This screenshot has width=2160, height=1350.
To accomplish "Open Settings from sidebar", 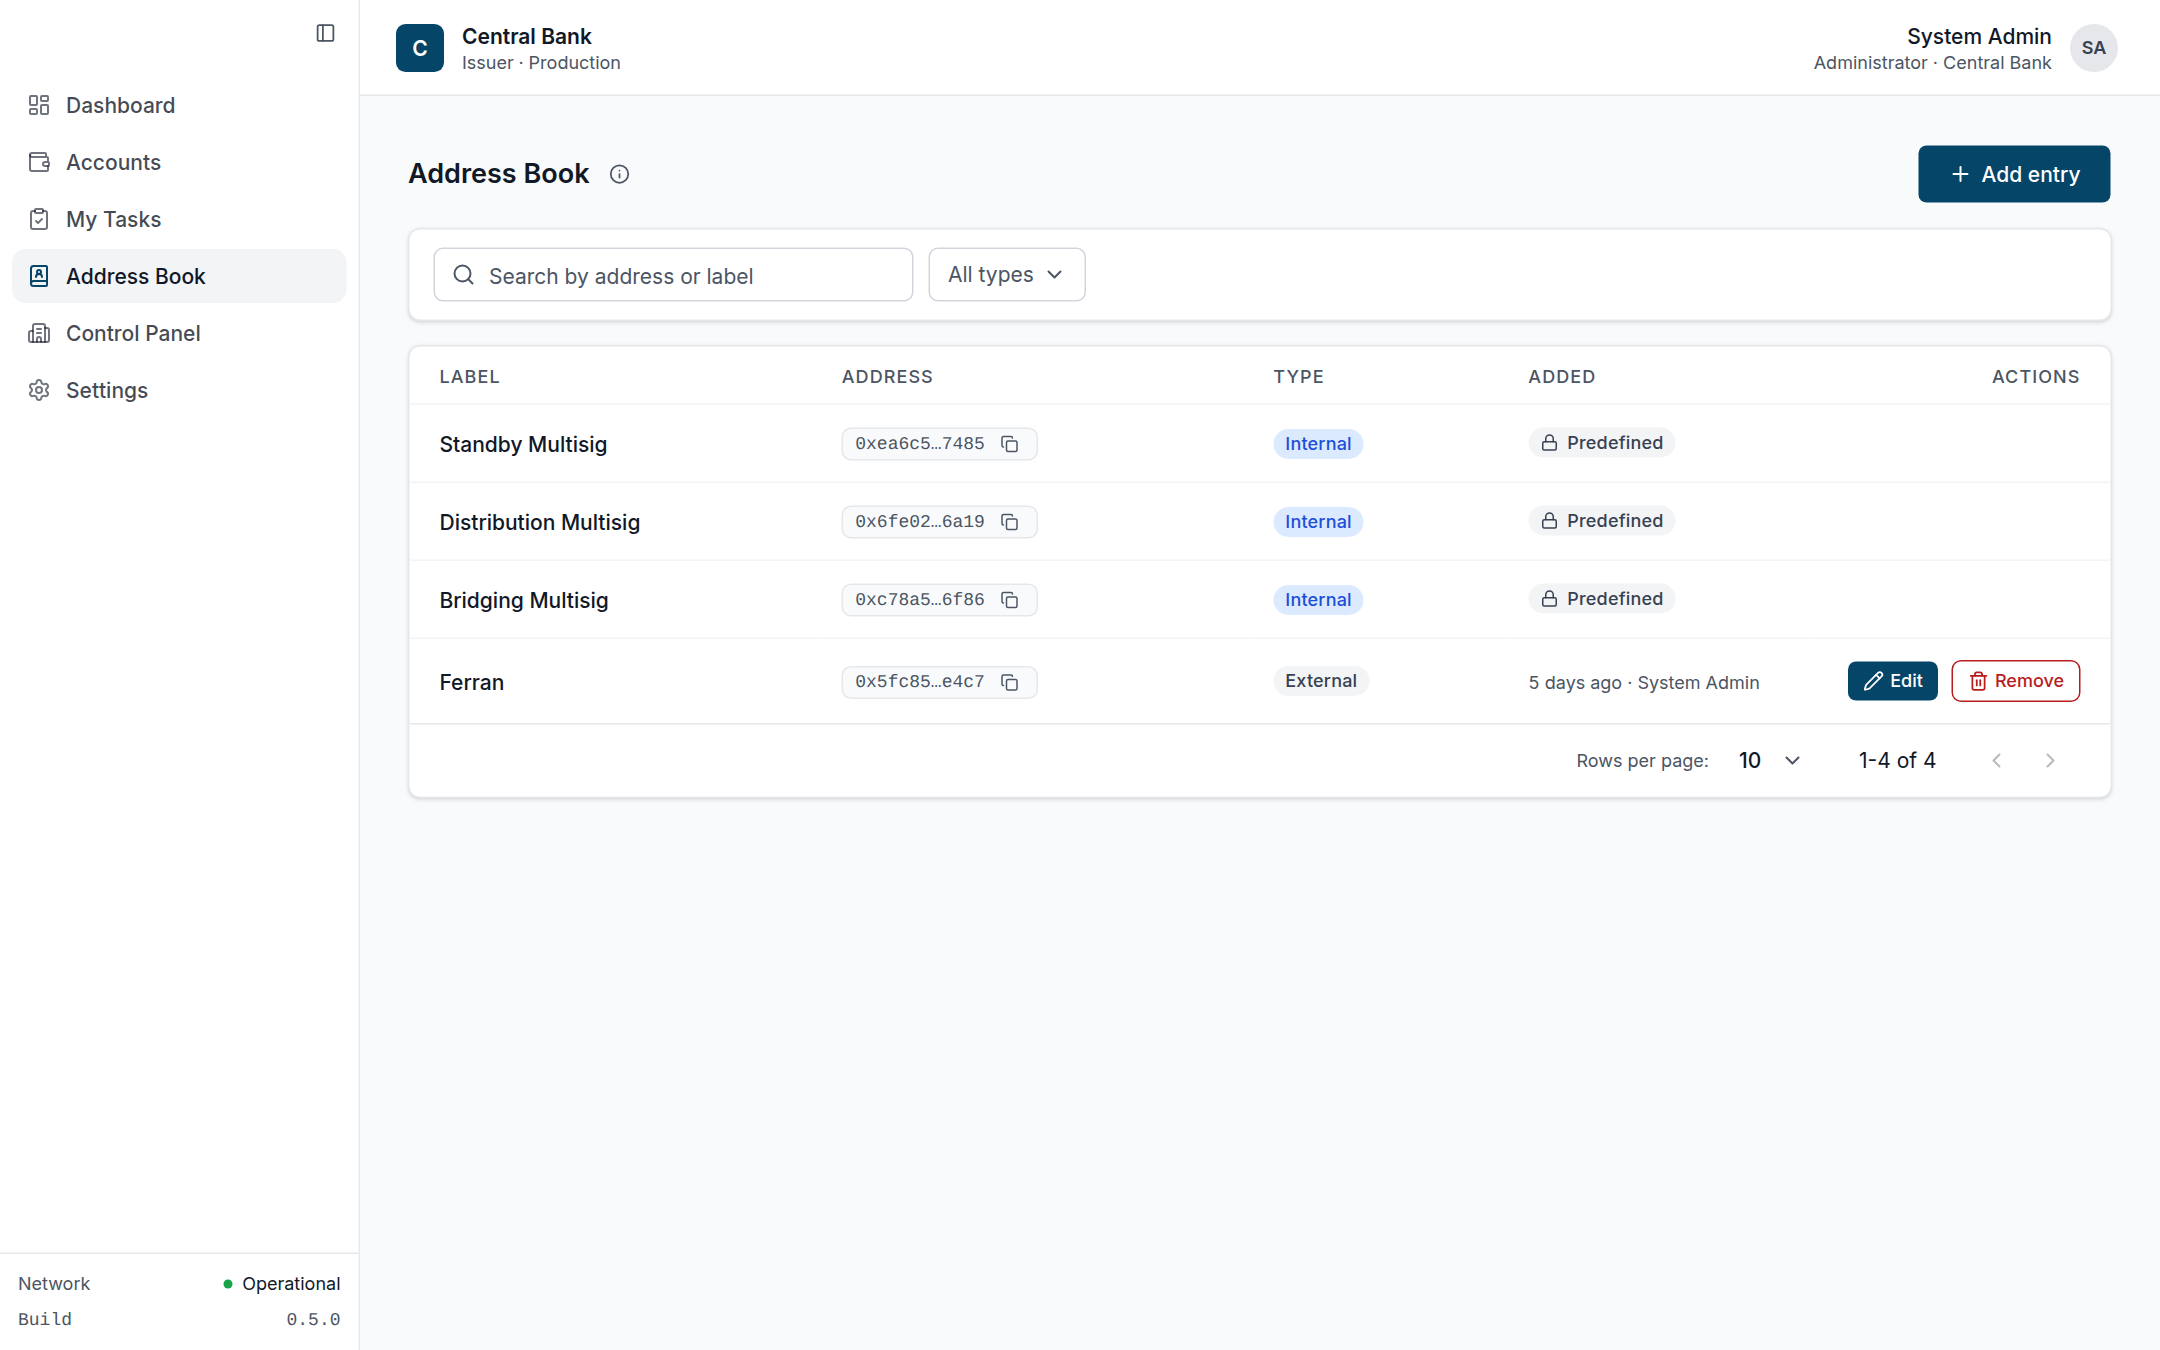I will point(179,390).
